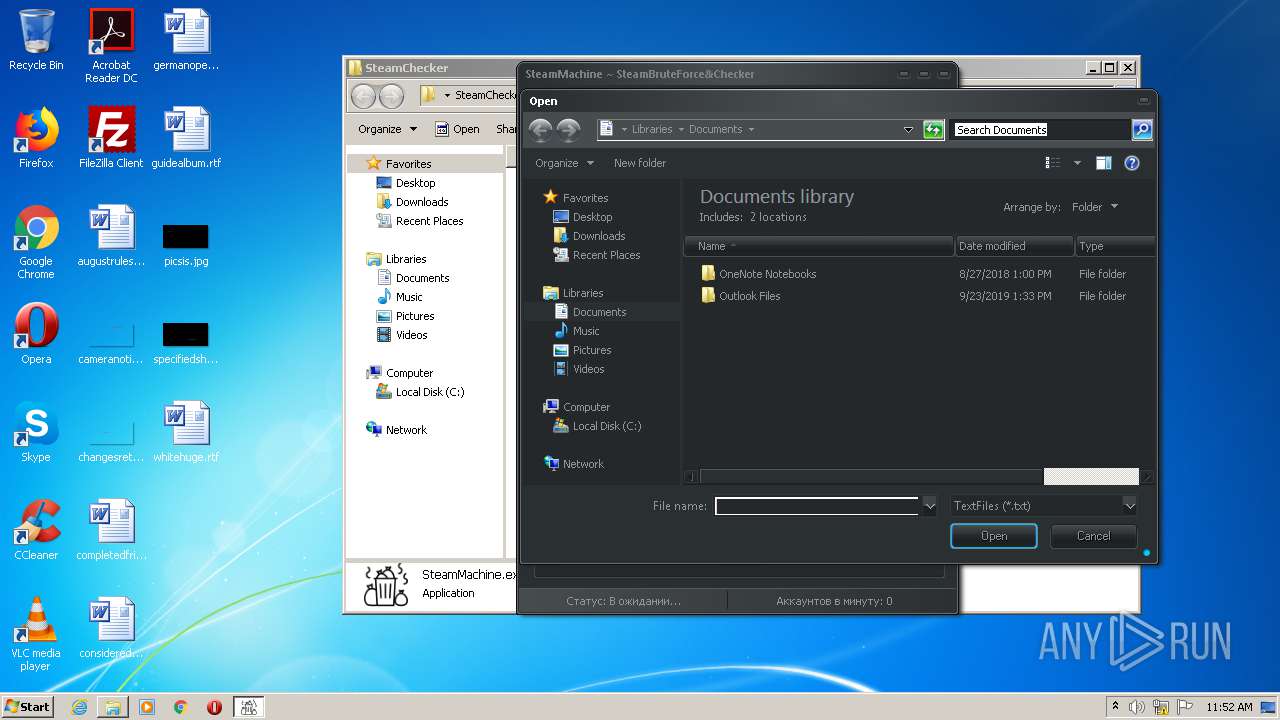Sort by the Name column header

(x=819, y=246)
